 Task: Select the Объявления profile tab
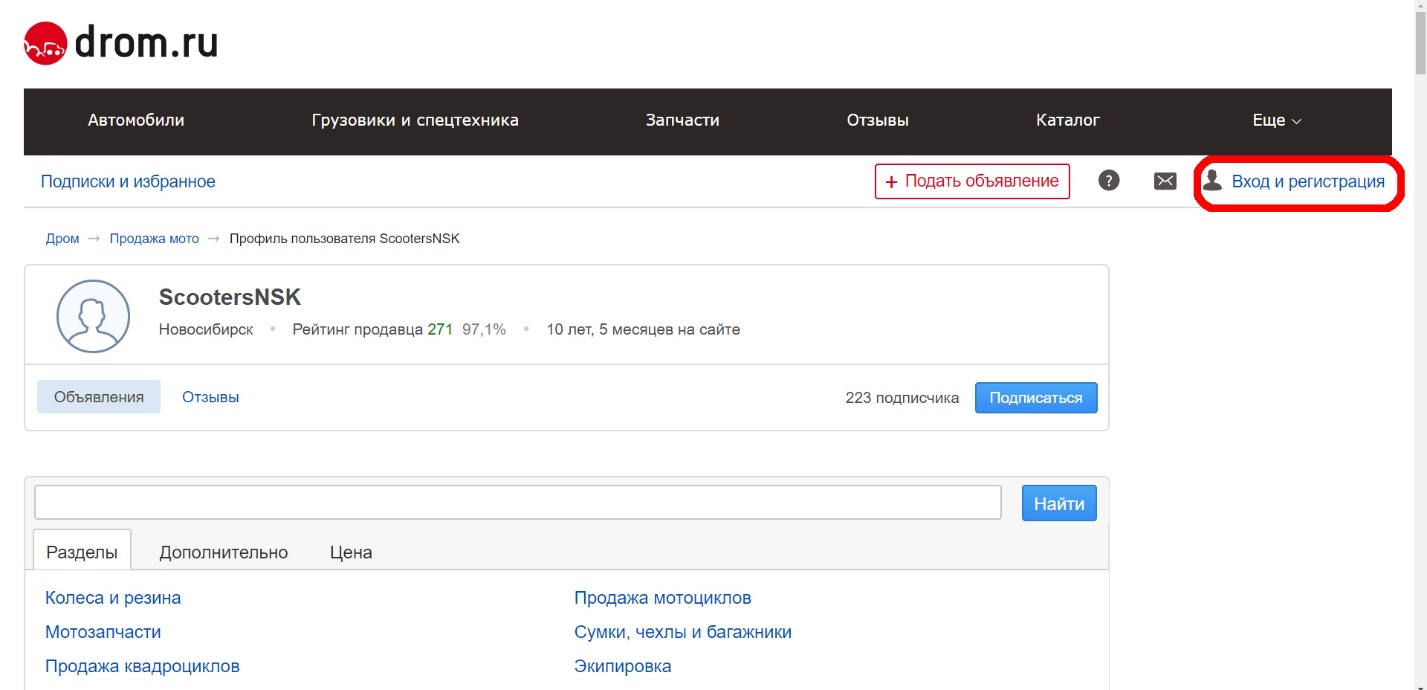click(99, 397)
